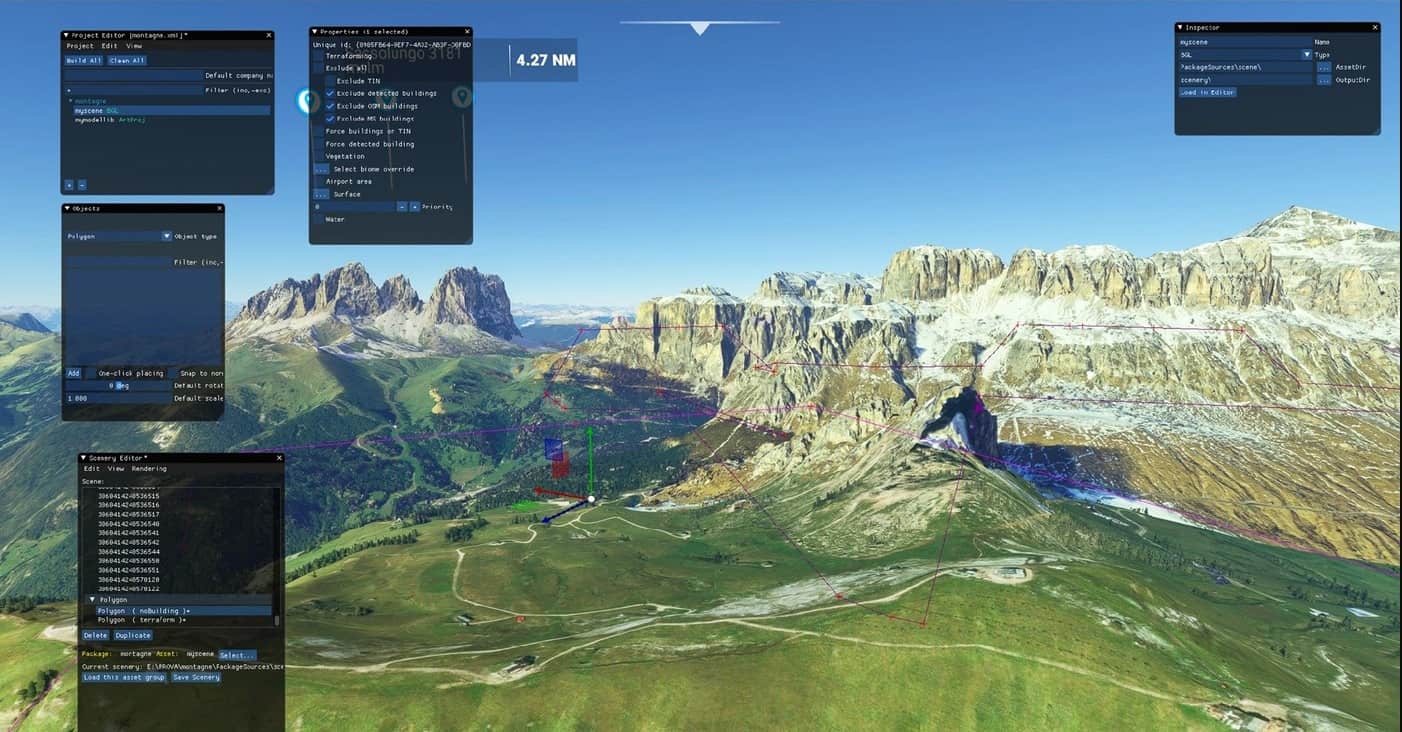Uncheck Exclude OSM buildings

pyautogui.click(x=330, y=106)
